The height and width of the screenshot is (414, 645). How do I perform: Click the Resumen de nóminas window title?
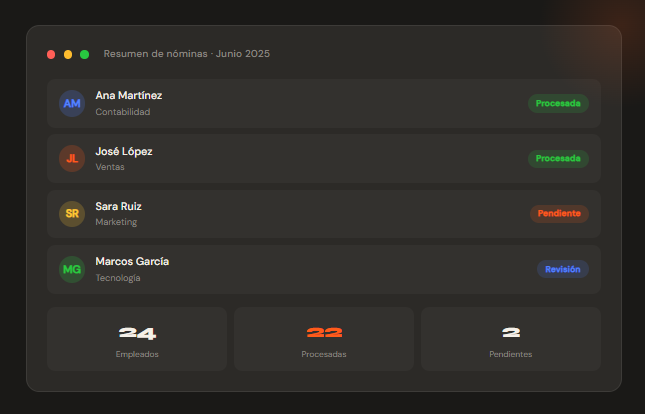point(186,54)
